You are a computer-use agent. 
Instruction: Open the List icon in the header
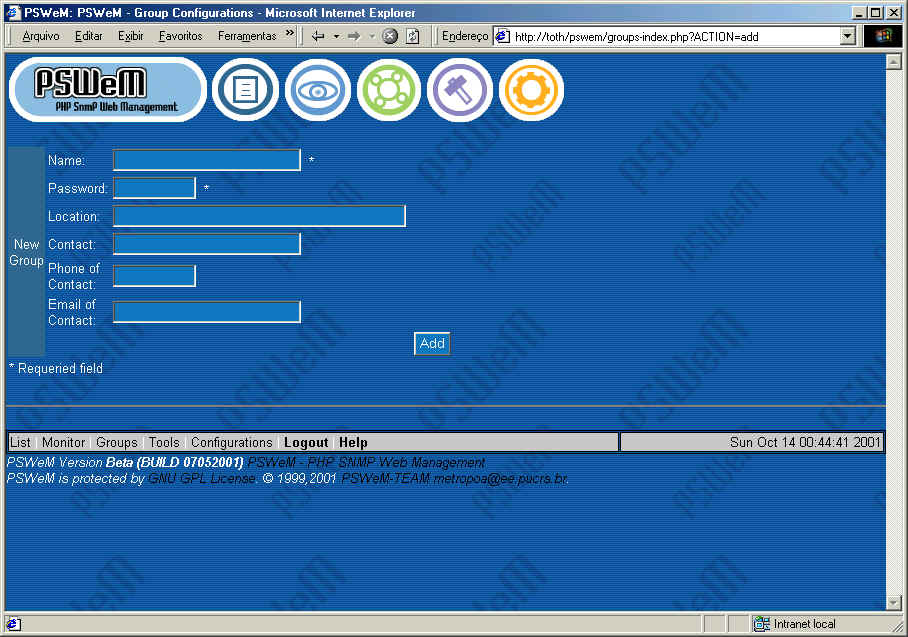[x=245, y=90]
